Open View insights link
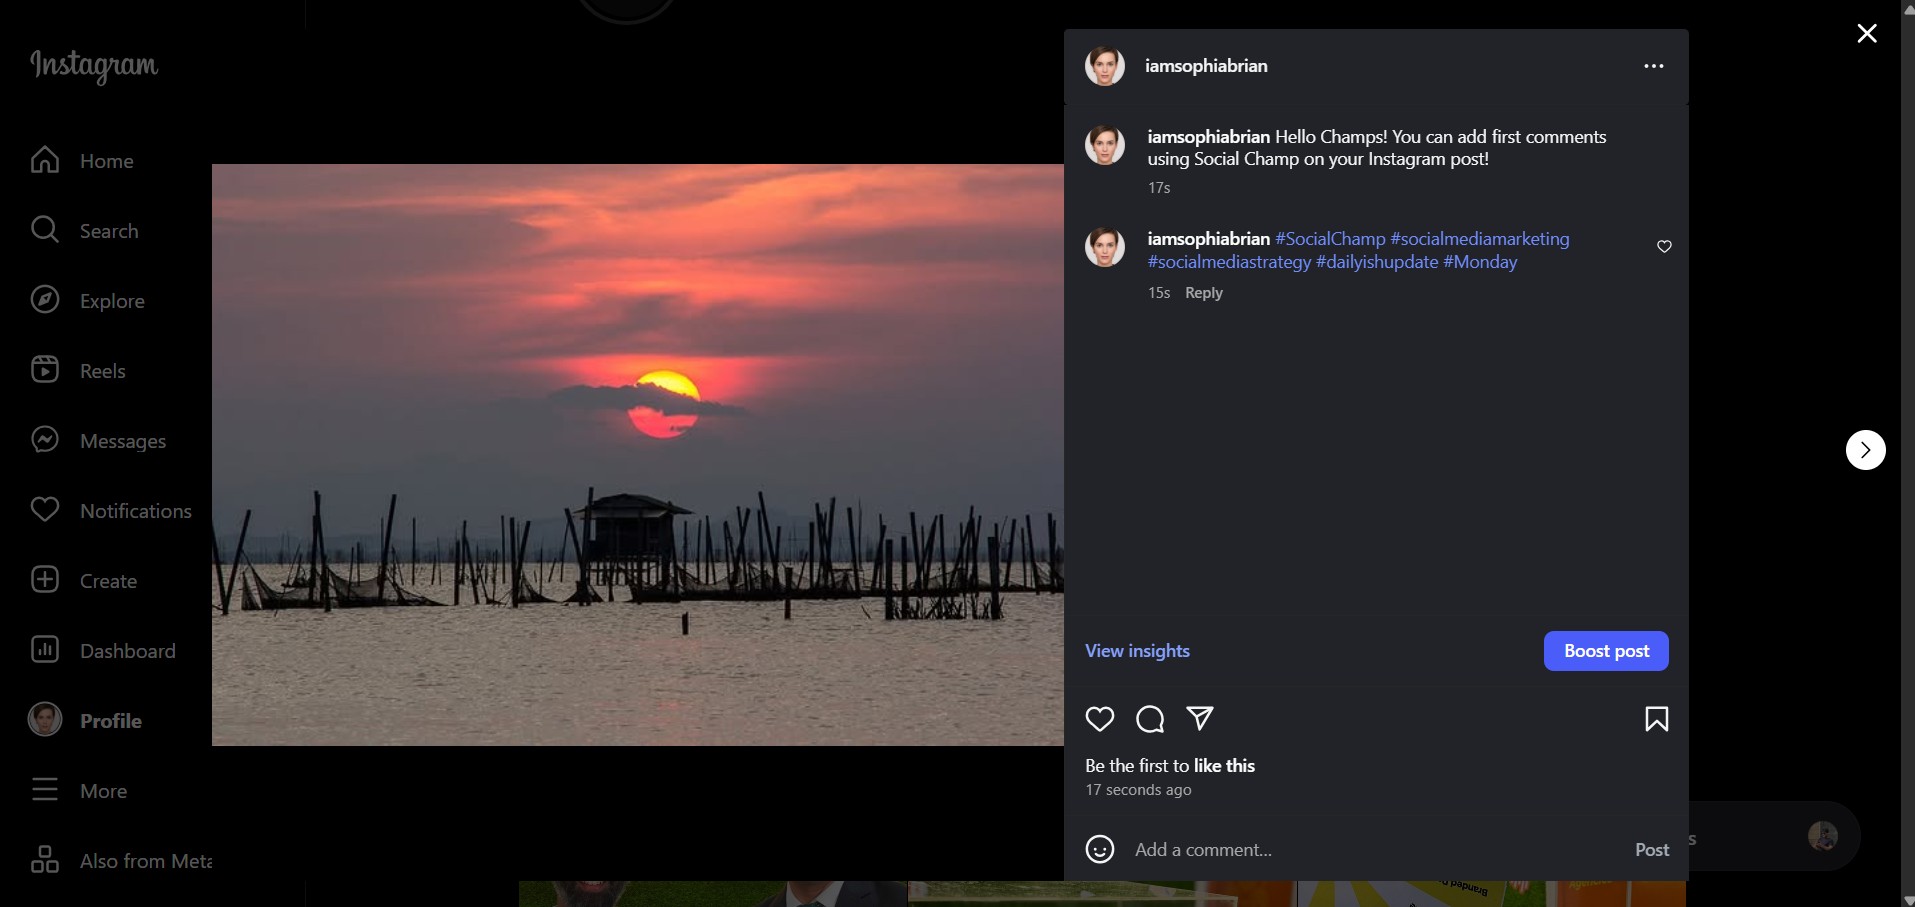 click(x=1137, y=651)
